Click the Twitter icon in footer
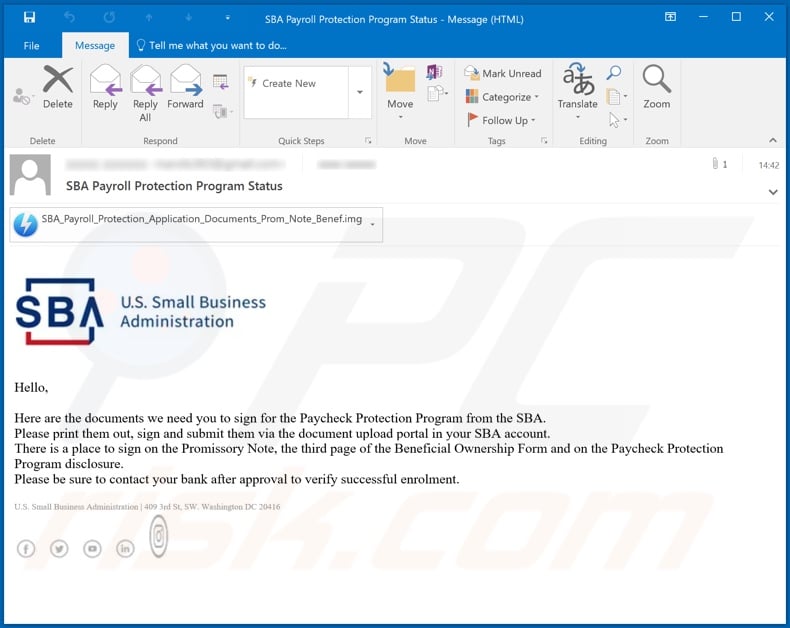 [59, 548]
